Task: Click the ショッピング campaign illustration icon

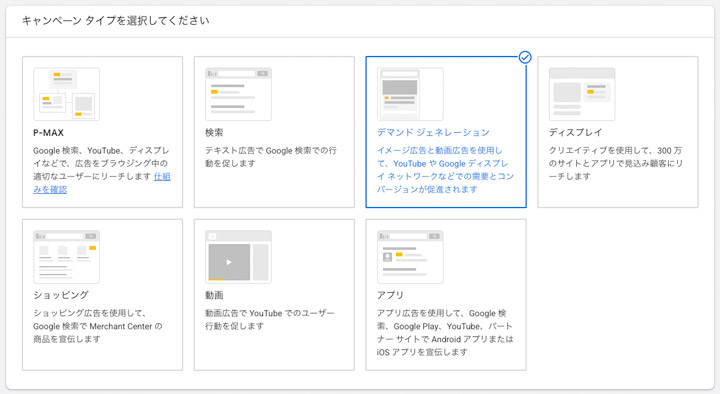Action: pyautogui.click(x=66, y=257)
